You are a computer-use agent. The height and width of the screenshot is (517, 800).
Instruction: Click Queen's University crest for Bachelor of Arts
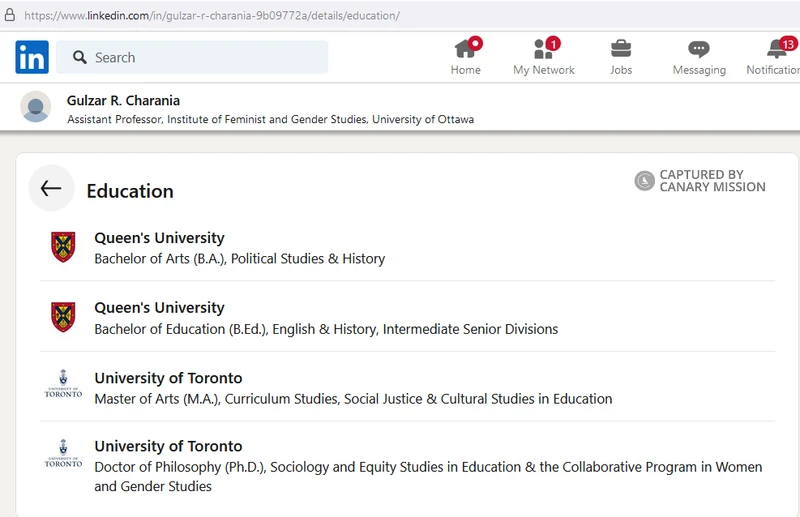point(63,247)
